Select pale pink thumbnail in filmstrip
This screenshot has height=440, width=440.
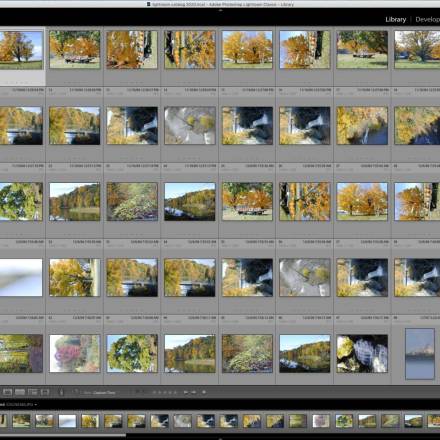(x=321, y=421)
